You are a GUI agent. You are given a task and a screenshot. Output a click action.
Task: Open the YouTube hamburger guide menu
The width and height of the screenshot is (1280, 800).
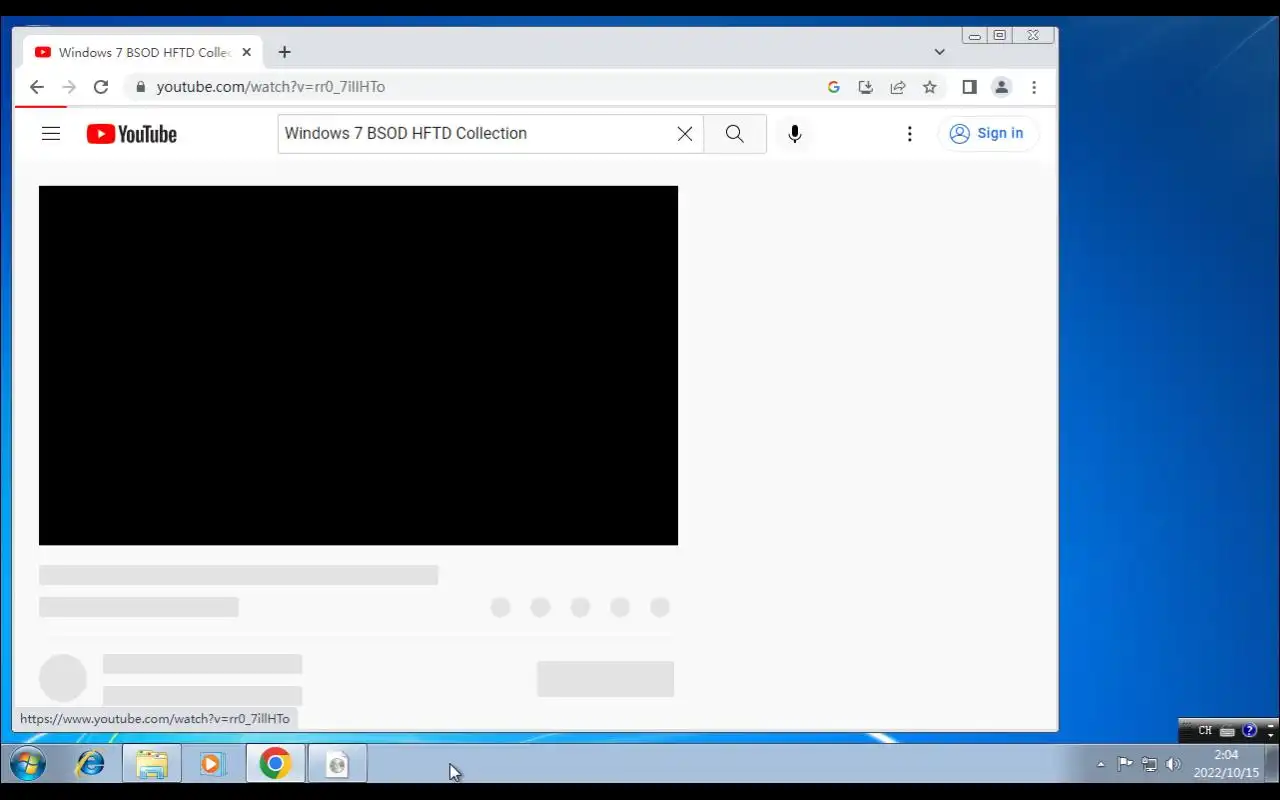coord(51,134)
